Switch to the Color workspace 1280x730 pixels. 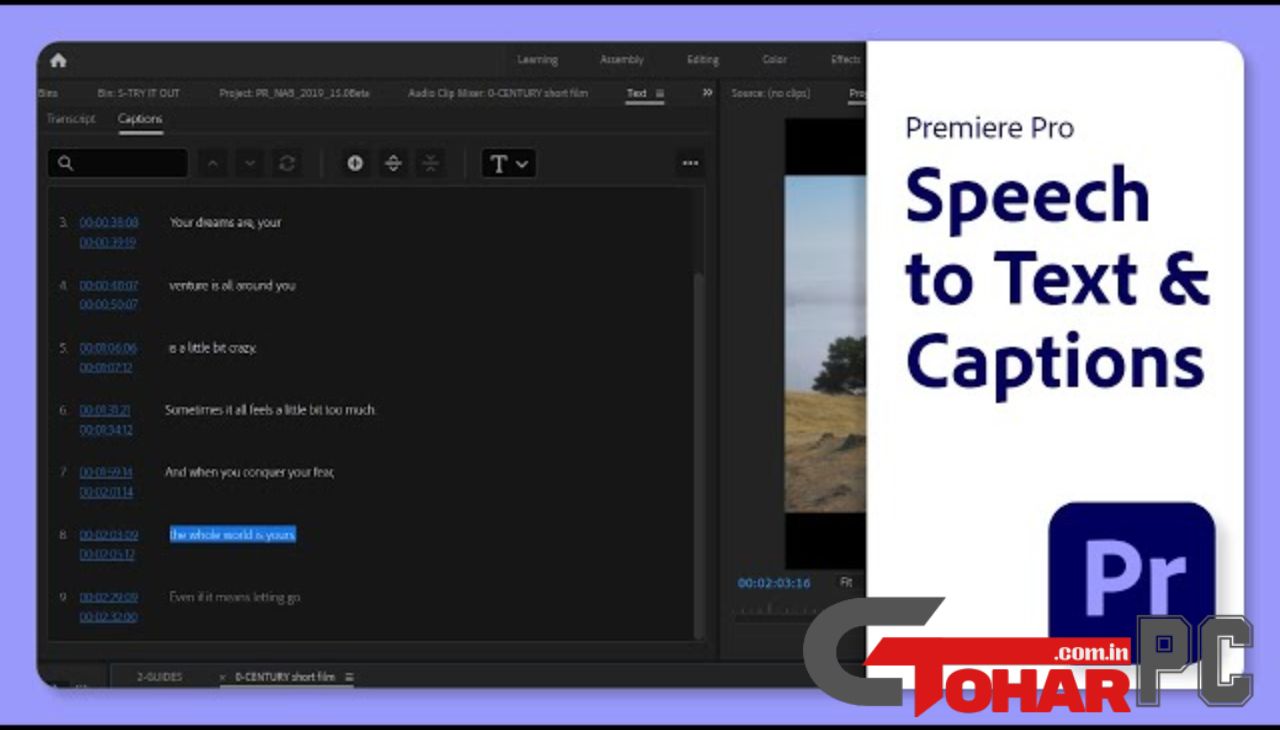[x=775, y=60]
